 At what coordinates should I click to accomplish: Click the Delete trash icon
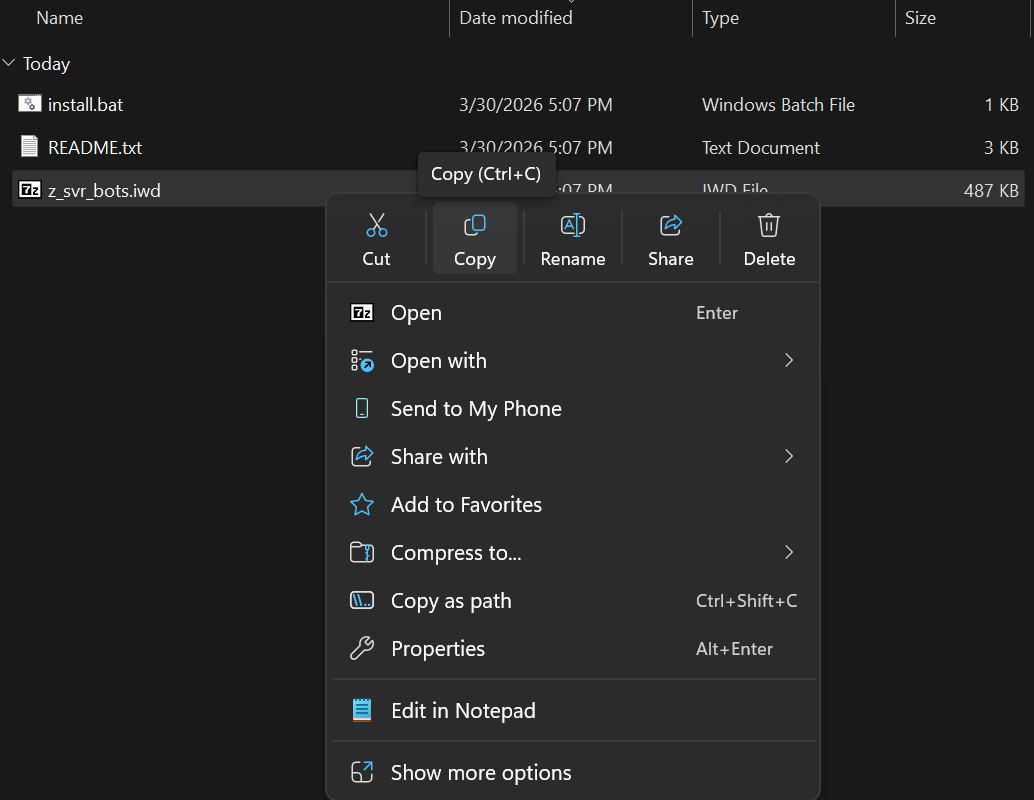(769, 225)
